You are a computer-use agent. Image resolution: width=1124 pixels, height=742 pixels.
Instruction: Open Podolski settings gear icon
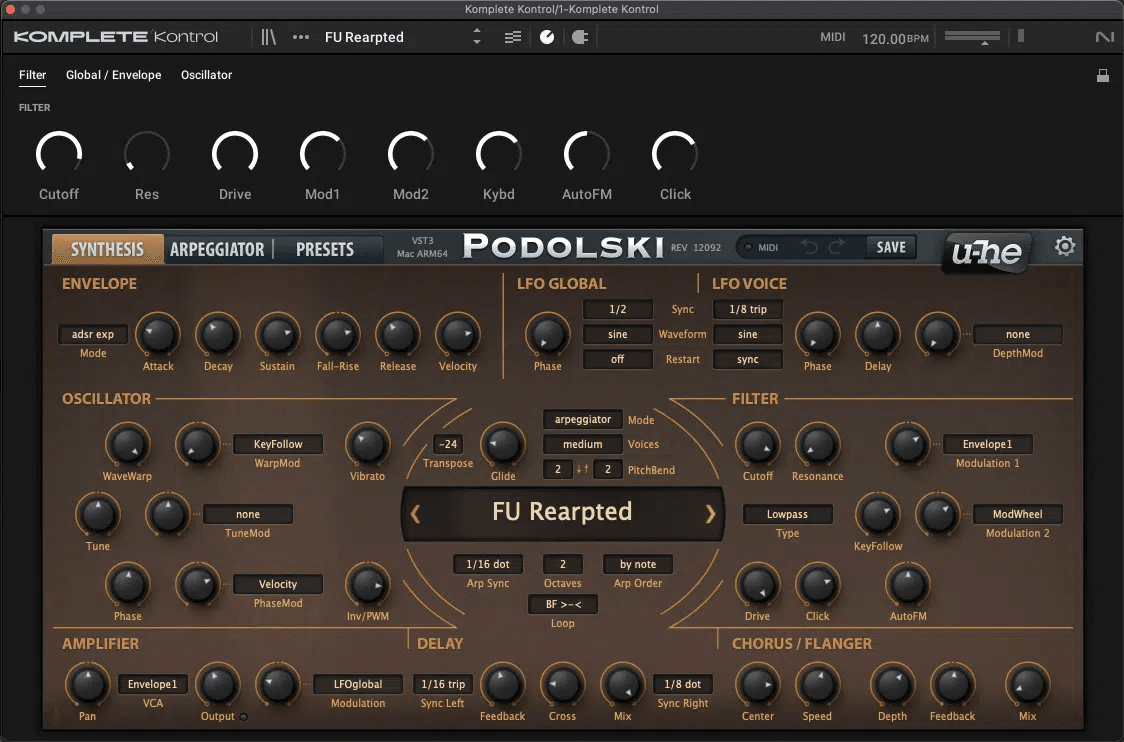click(x=1065, y=247)
